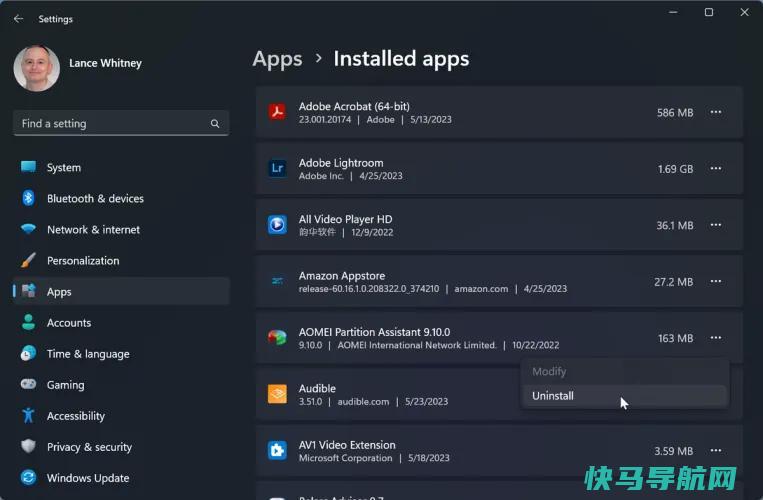This screenshot has height=500, width=763.
Task: Click the AOMEI Partition Assistant icon
Action: pos(277,337)
